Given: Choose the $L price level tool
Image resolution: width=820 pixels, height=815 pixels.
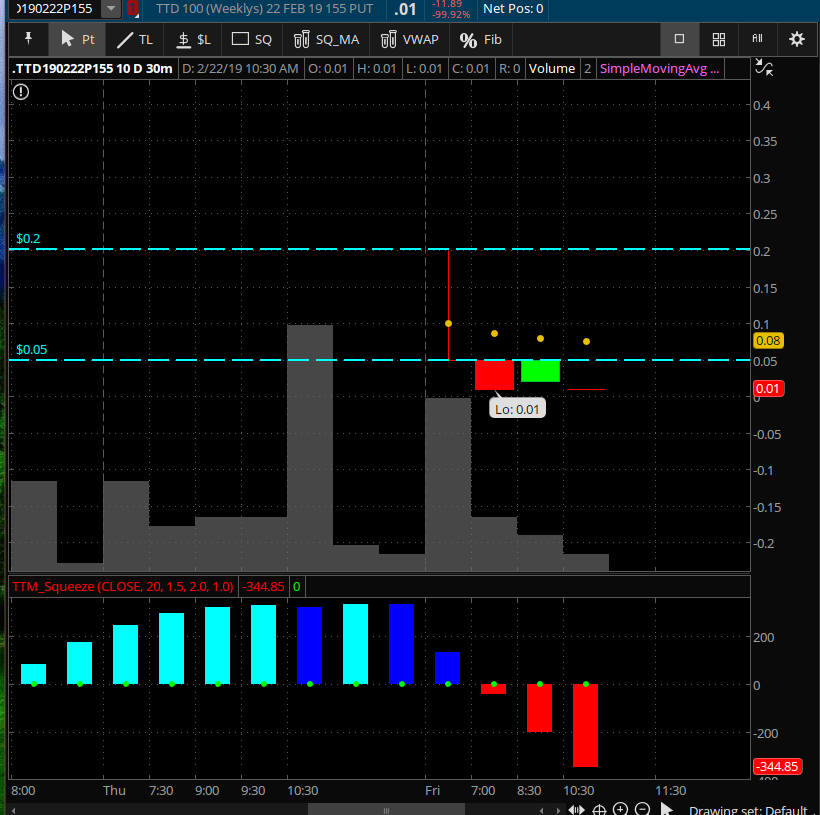Looking at the screenshot, I should (194, 40).
